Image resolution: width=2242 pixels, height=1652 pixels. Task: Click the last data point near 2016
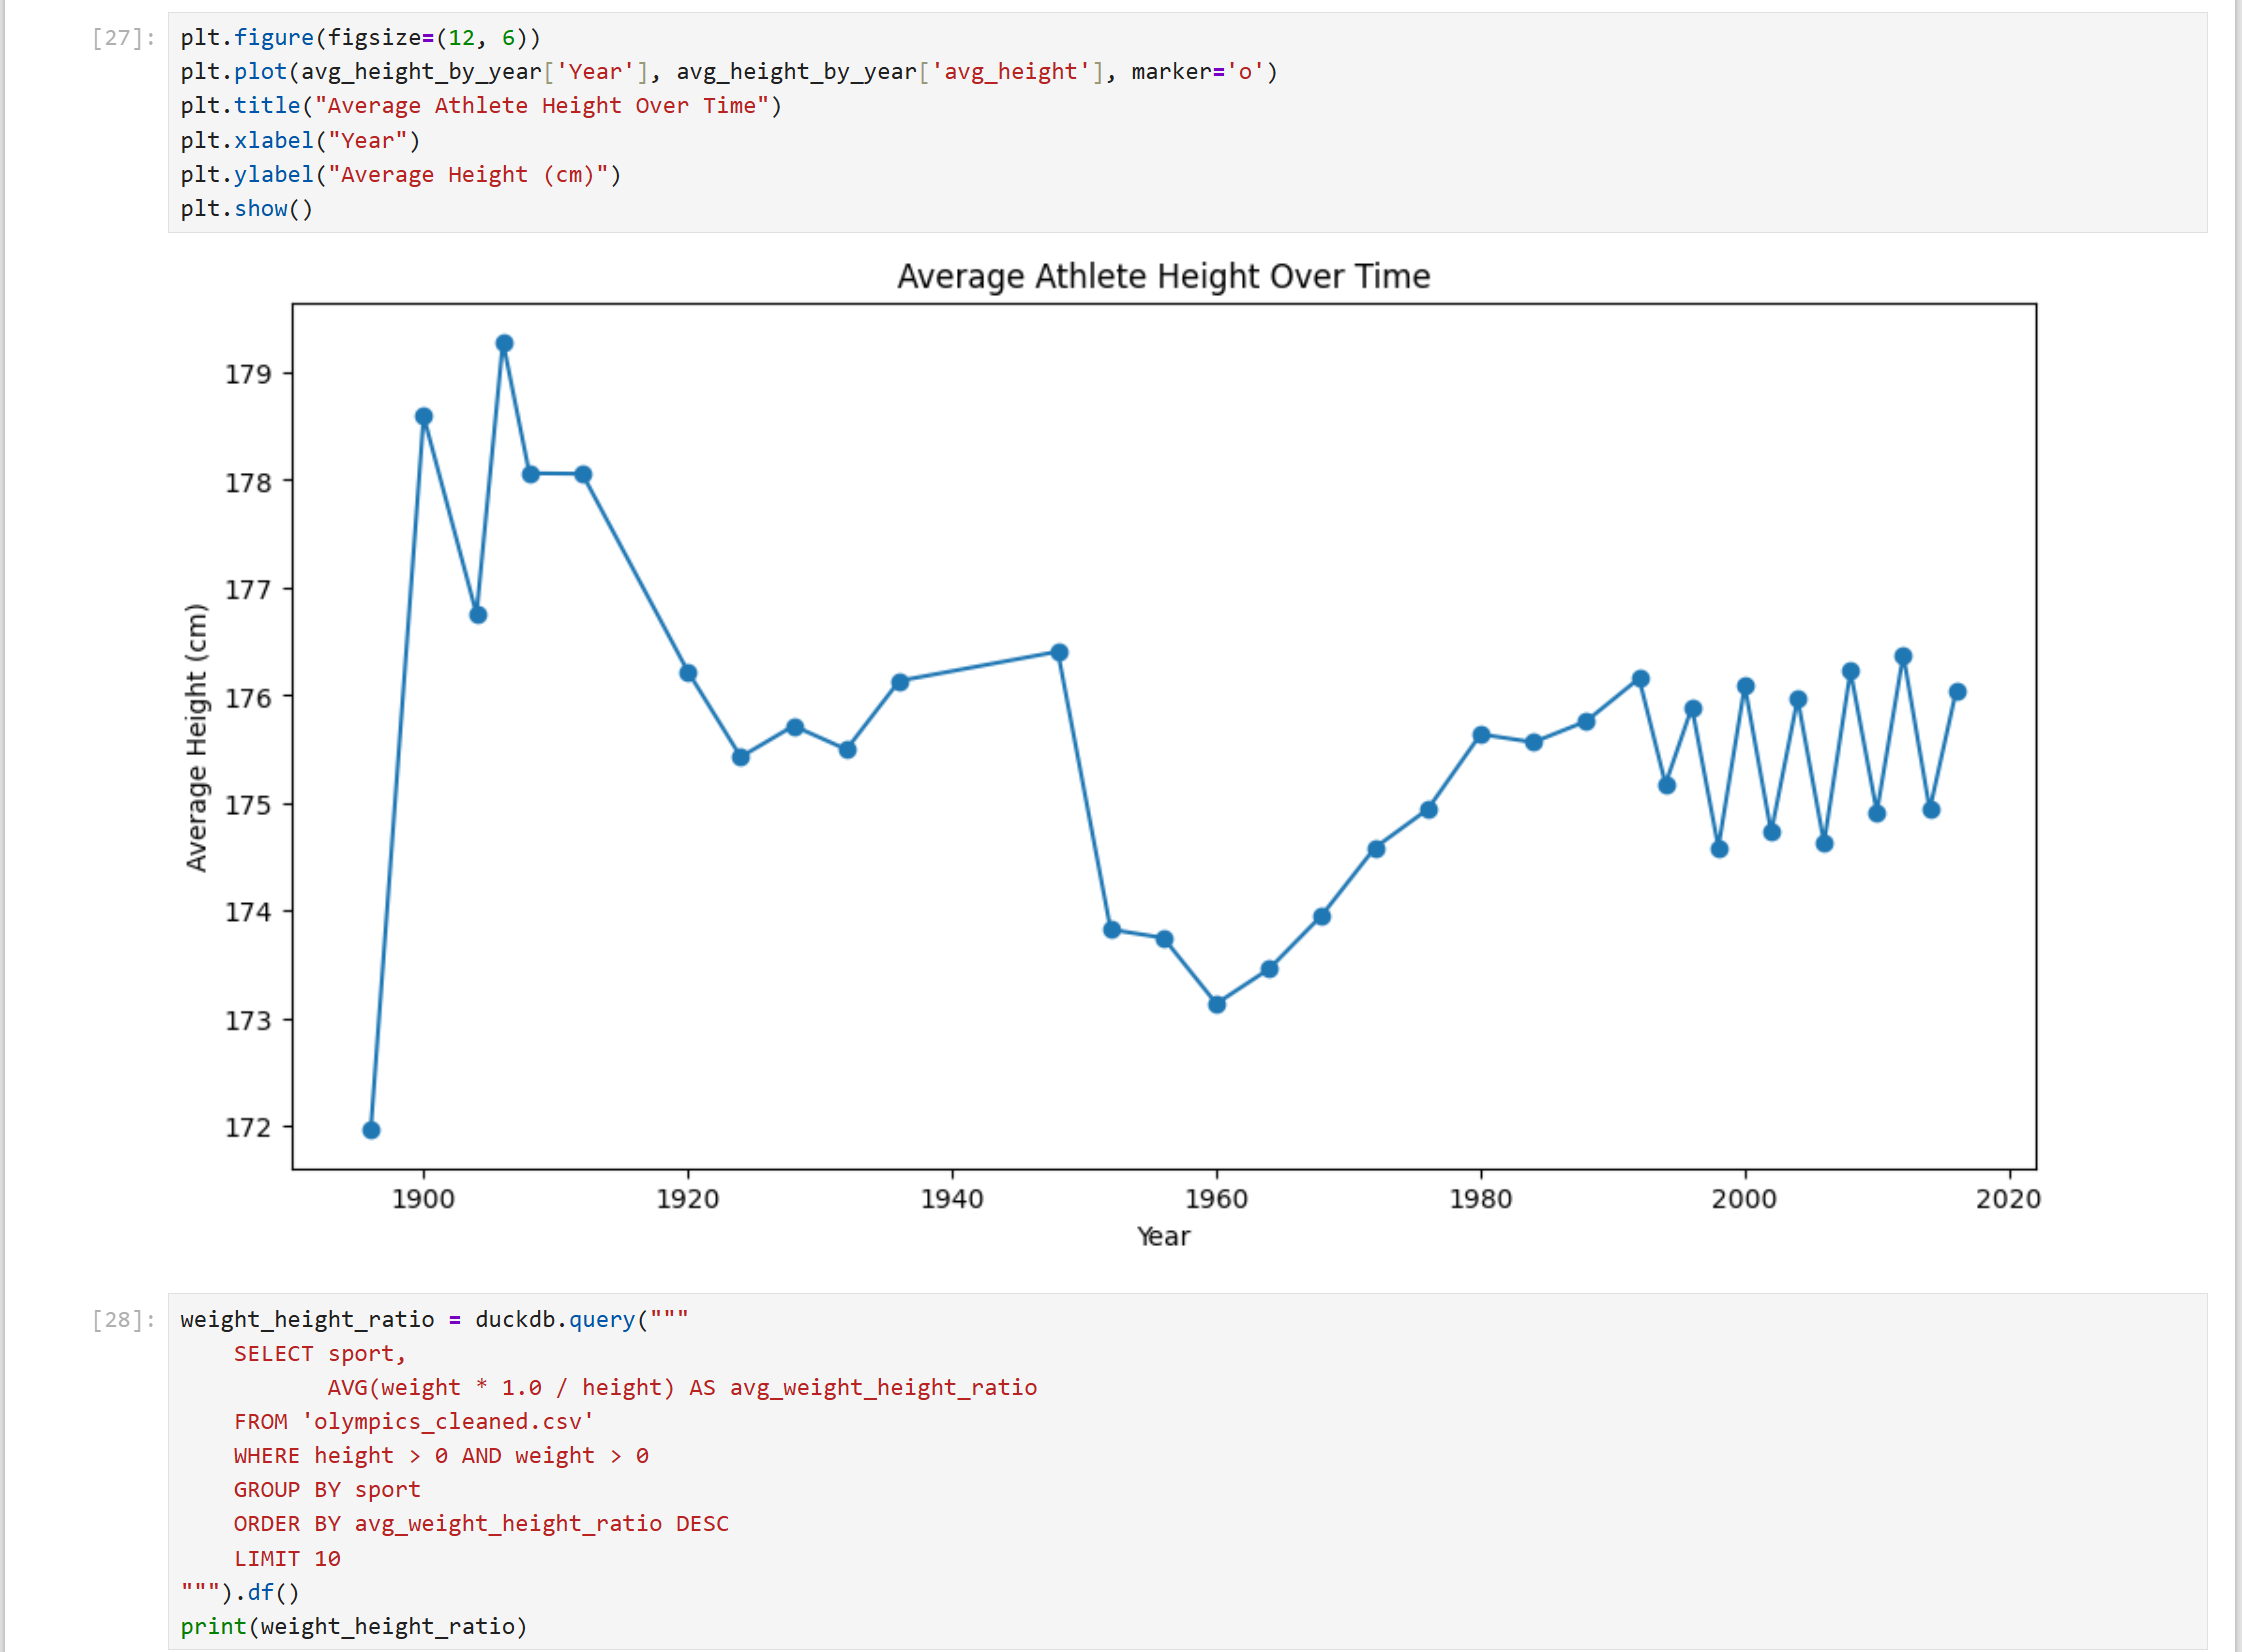1957,692
